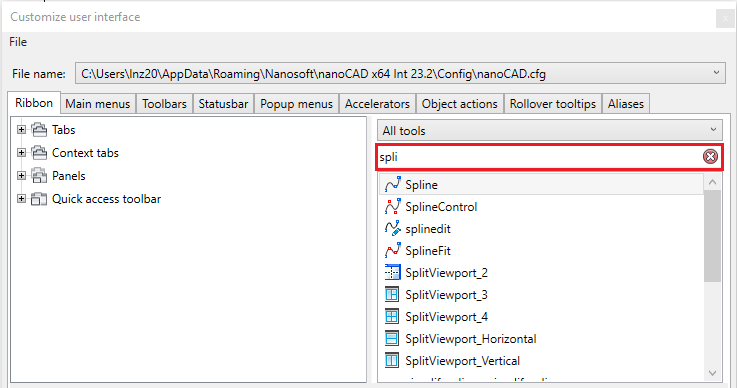Switch to the Popup menus tab
This screenshot has width=737, height=388.
coord(297,103)
